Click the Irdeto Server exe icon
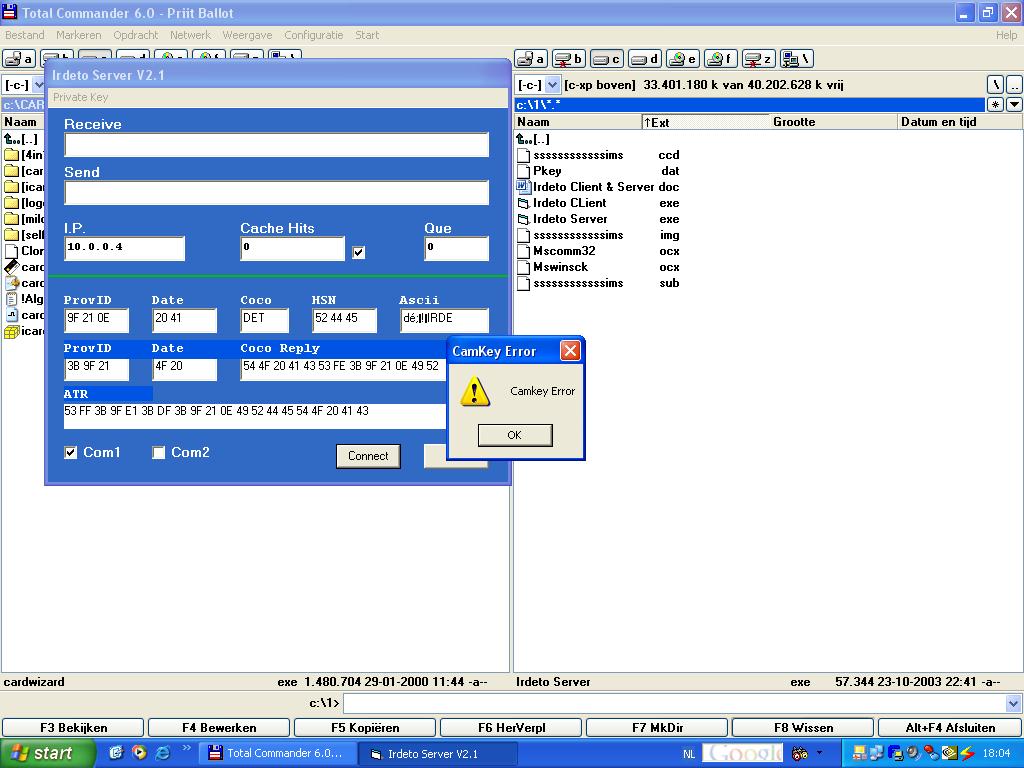Viewport: 1024px width, 768px height. [523, 219]
